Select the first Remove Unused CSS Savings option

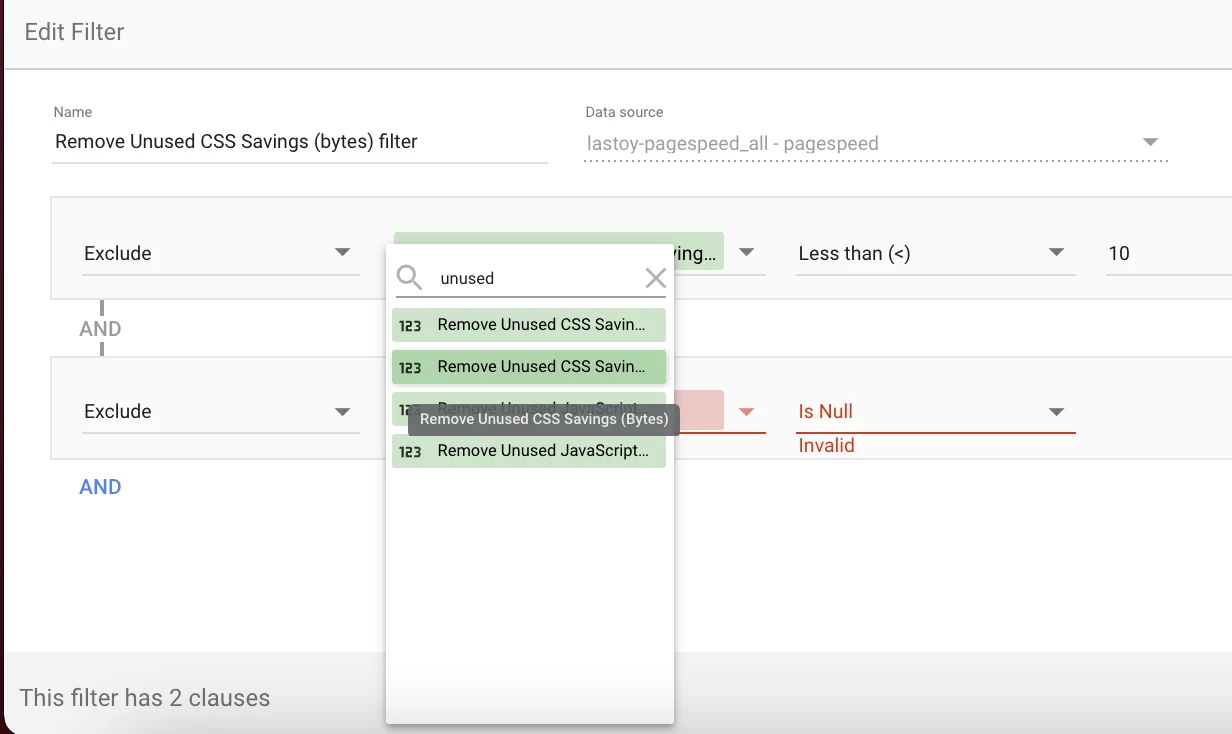point(529,325)
